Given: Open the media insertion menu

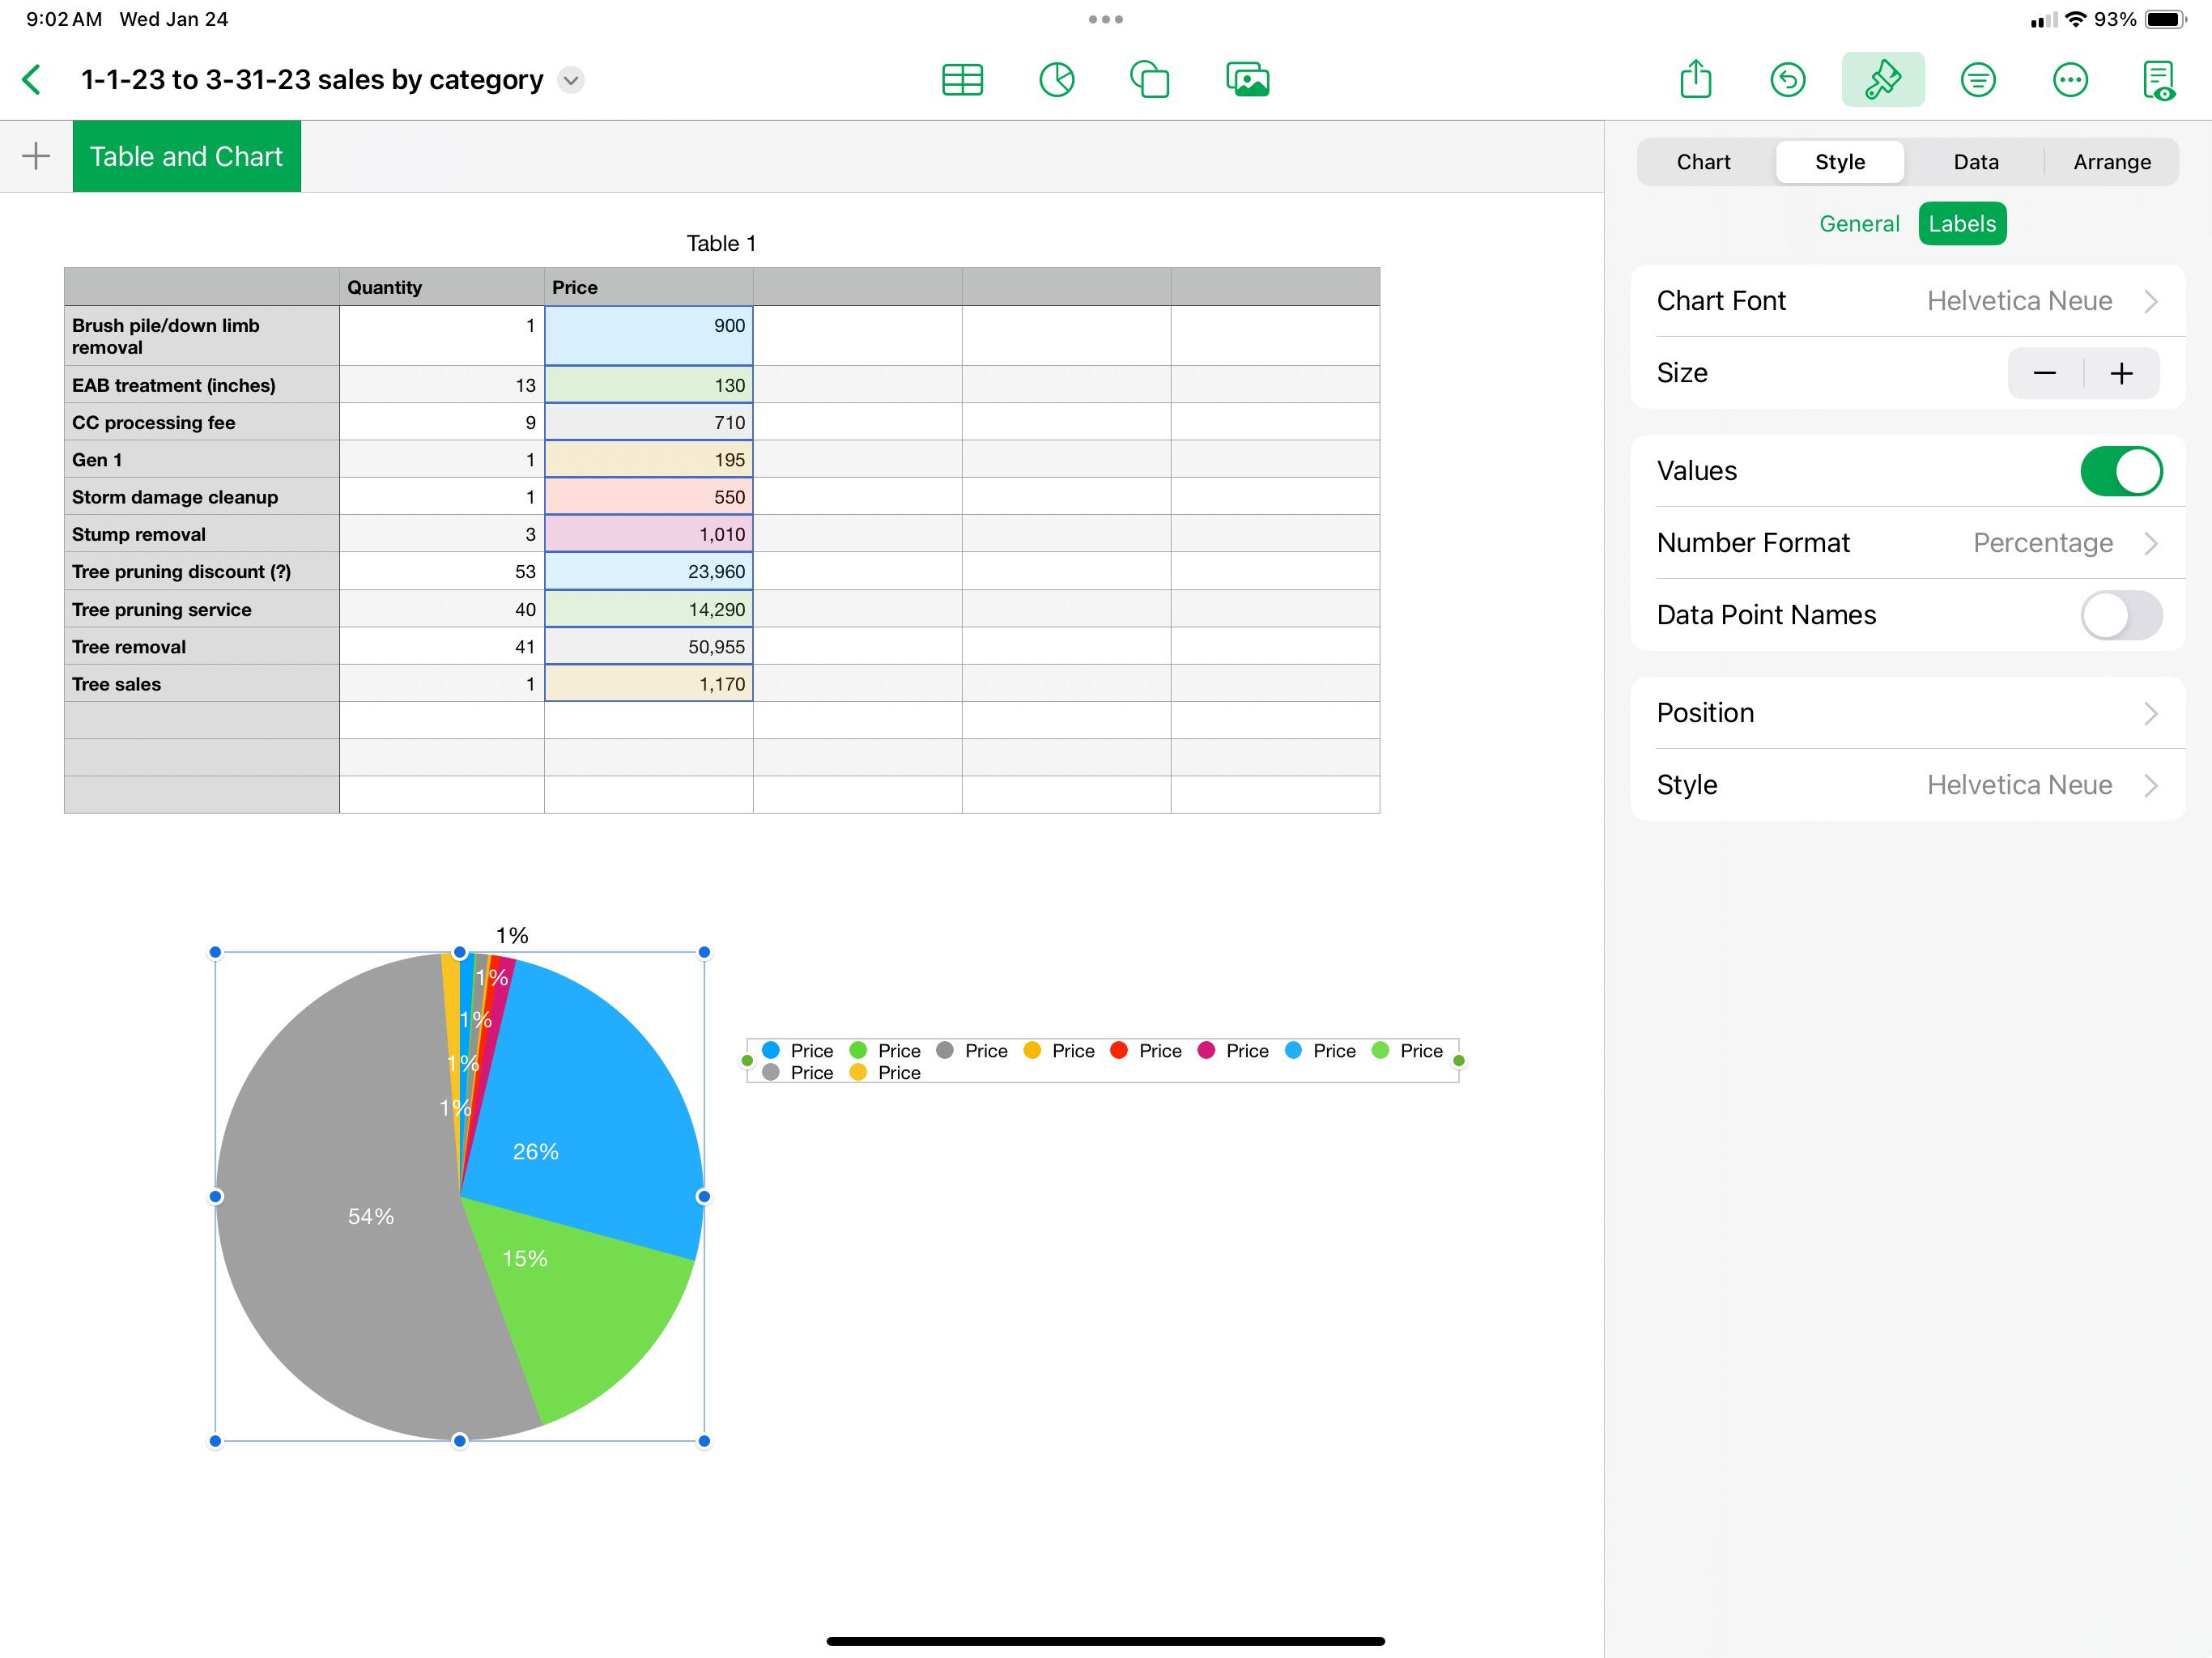Looking at the screenshot, I should click(1246, 79).
